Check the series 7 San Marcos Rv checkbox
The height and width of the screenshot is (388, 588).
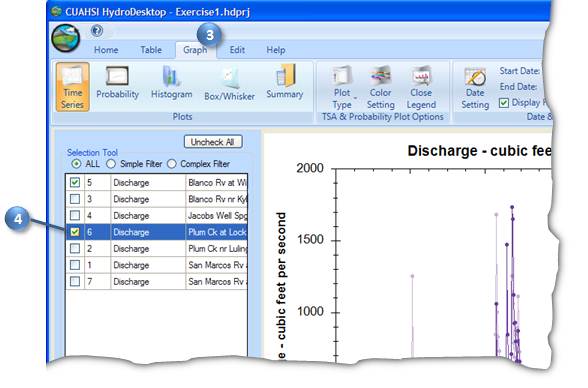(x=75, y=282)
